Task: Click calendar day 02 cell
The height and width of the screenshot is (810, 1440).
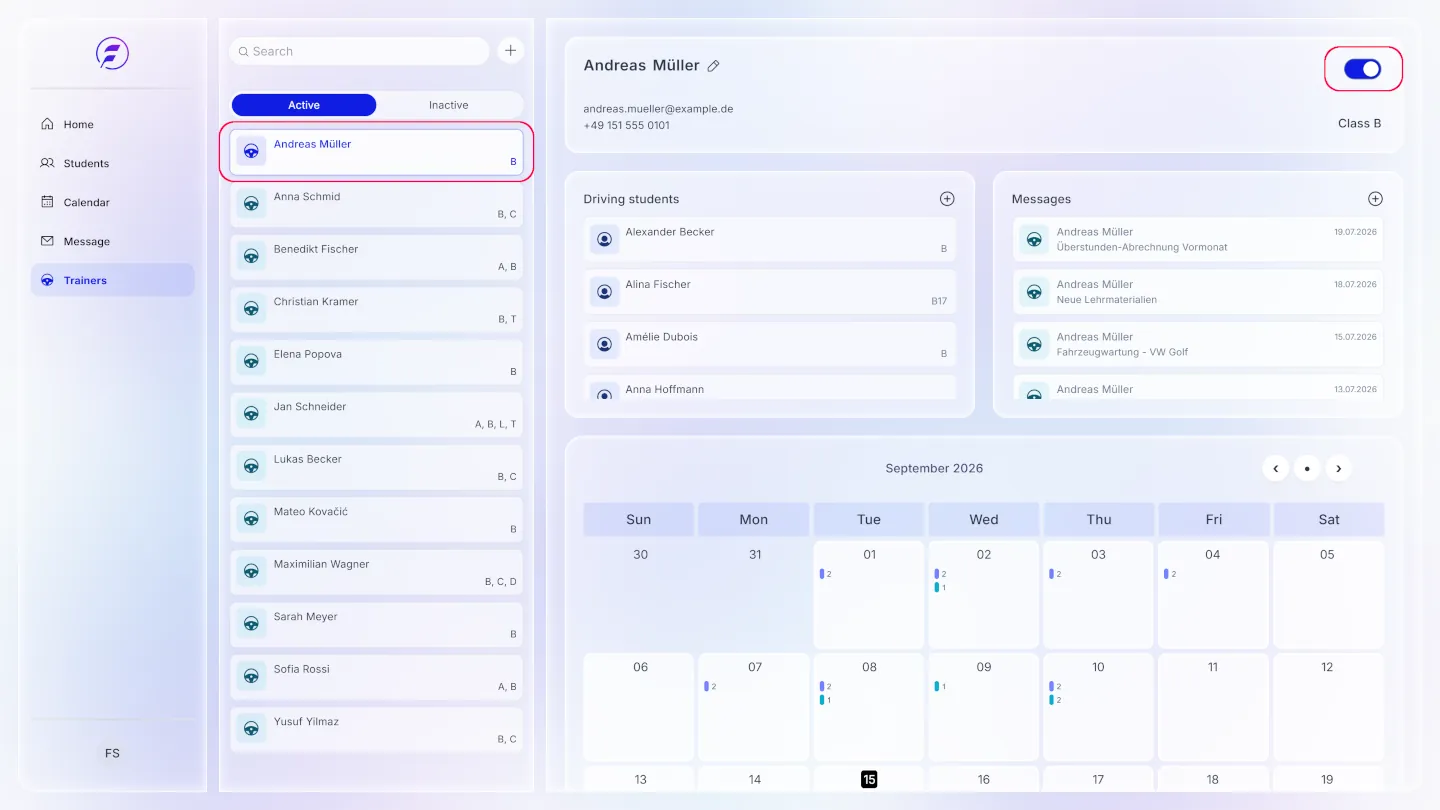Action: pyautogui.click(x=984, y=595)
